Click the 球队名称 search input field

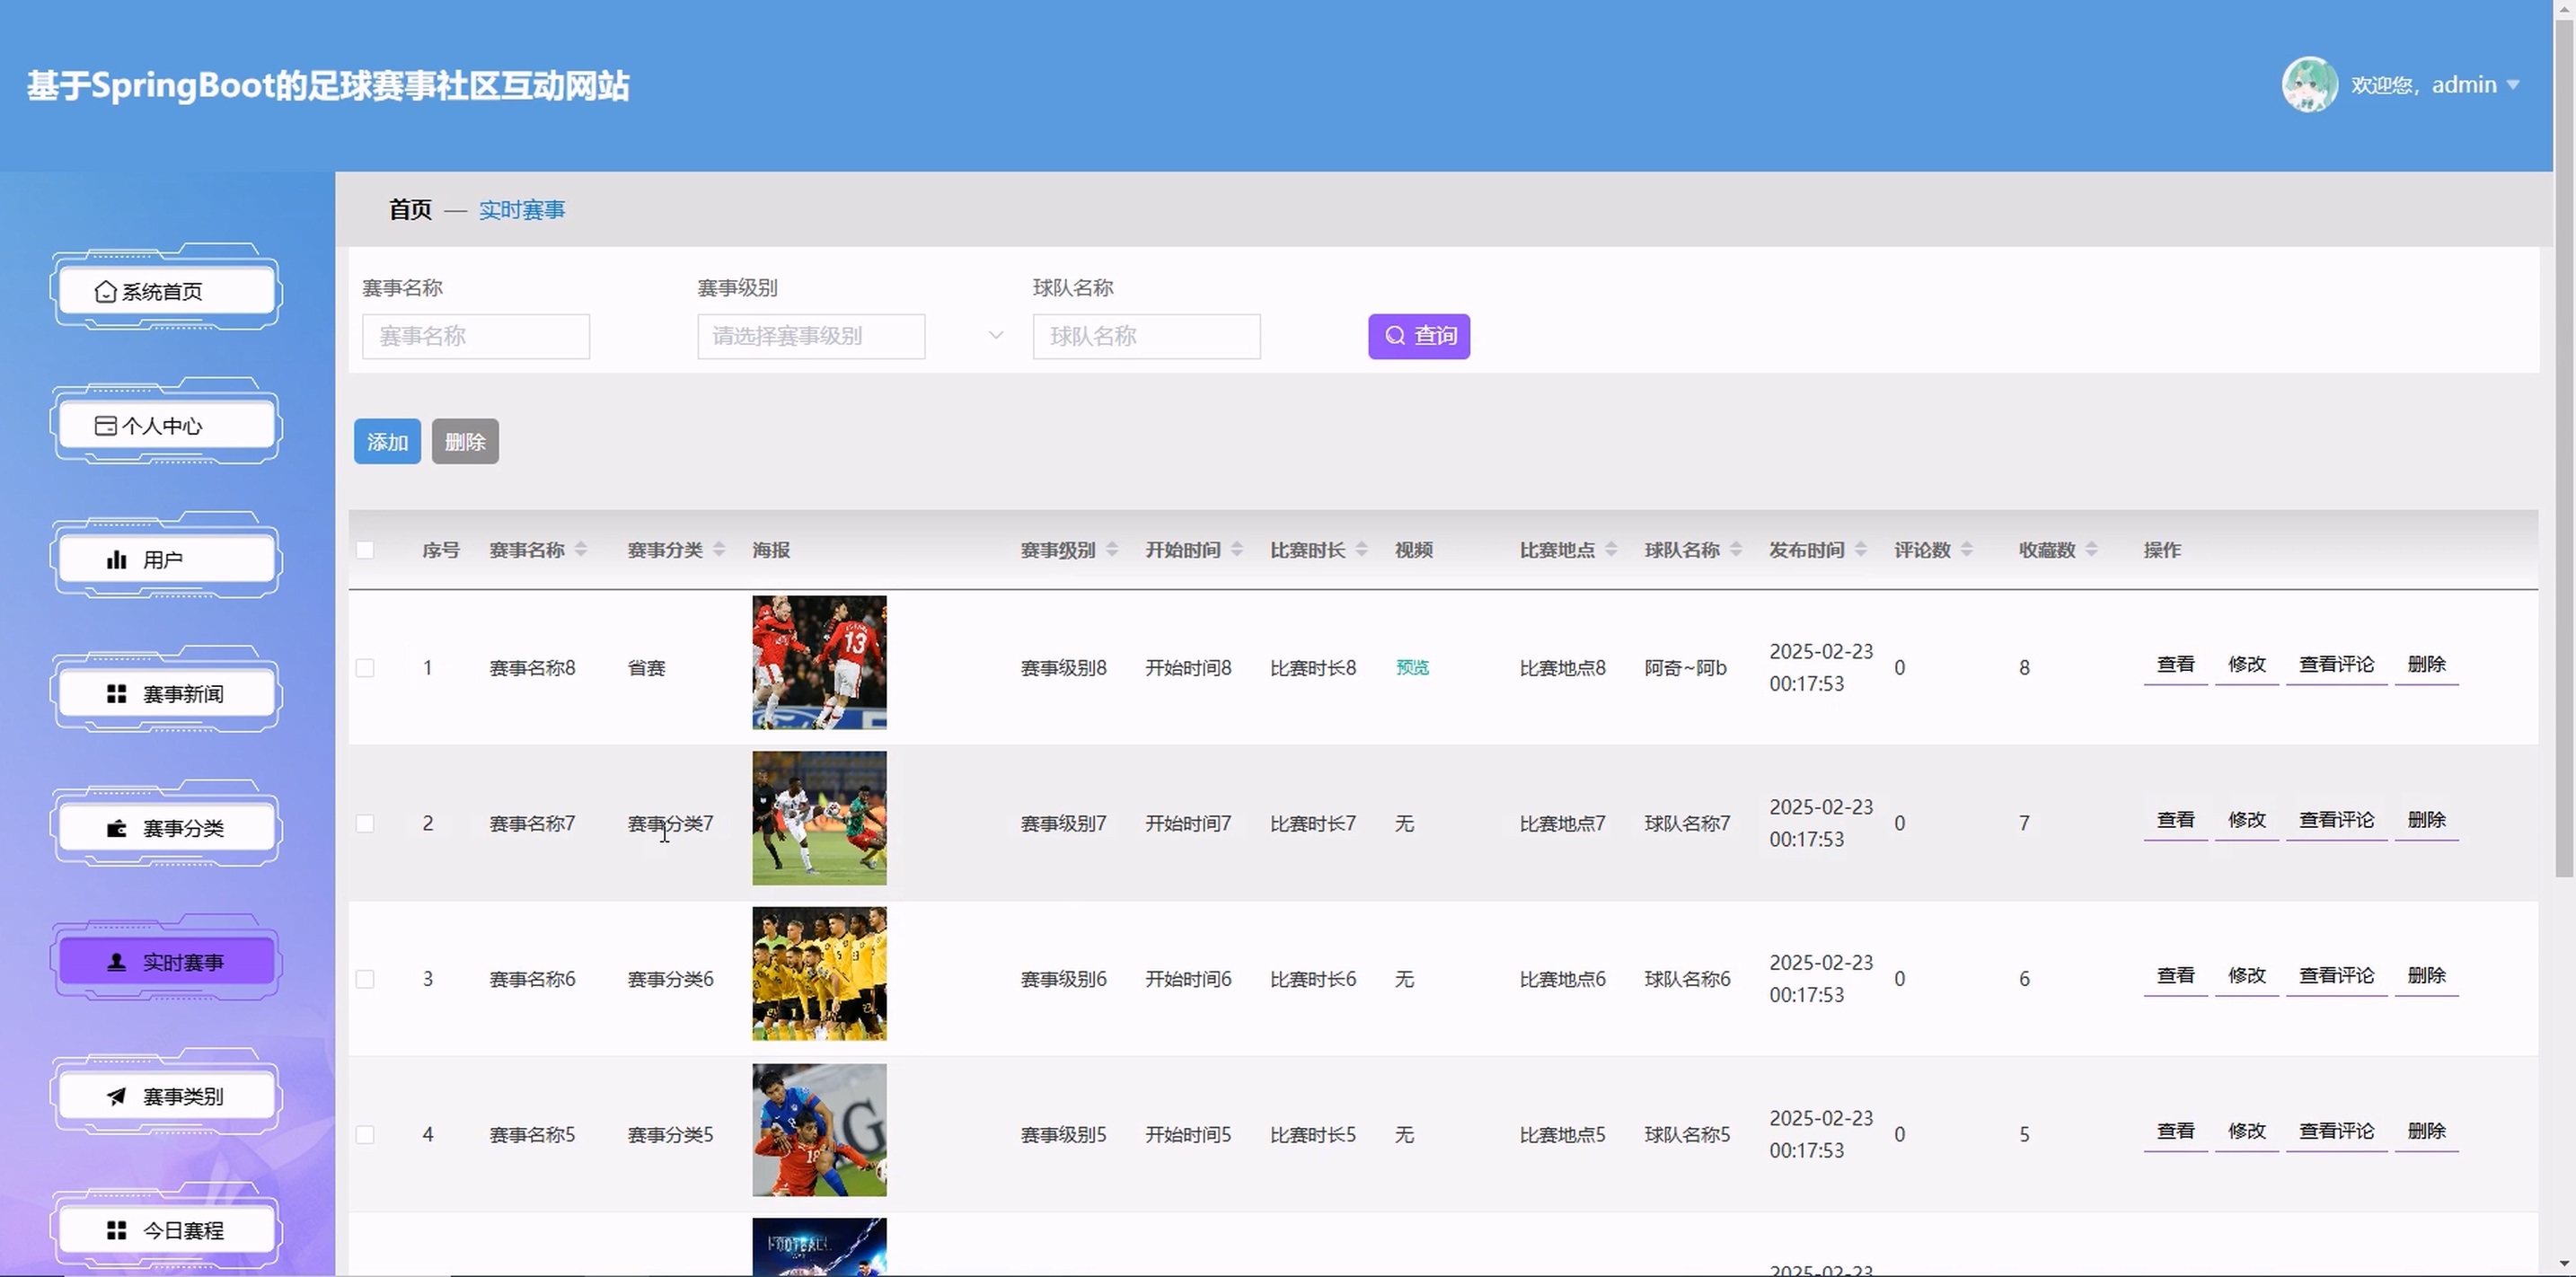point(1146,336)
